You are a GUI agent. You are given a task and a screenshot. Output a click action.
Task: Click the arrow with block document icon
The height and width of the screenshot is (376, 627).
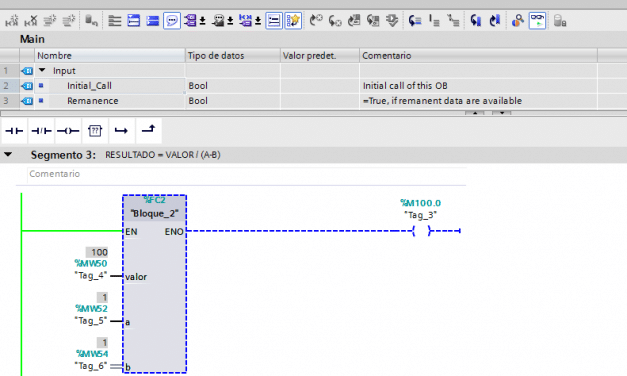(354, 20)
